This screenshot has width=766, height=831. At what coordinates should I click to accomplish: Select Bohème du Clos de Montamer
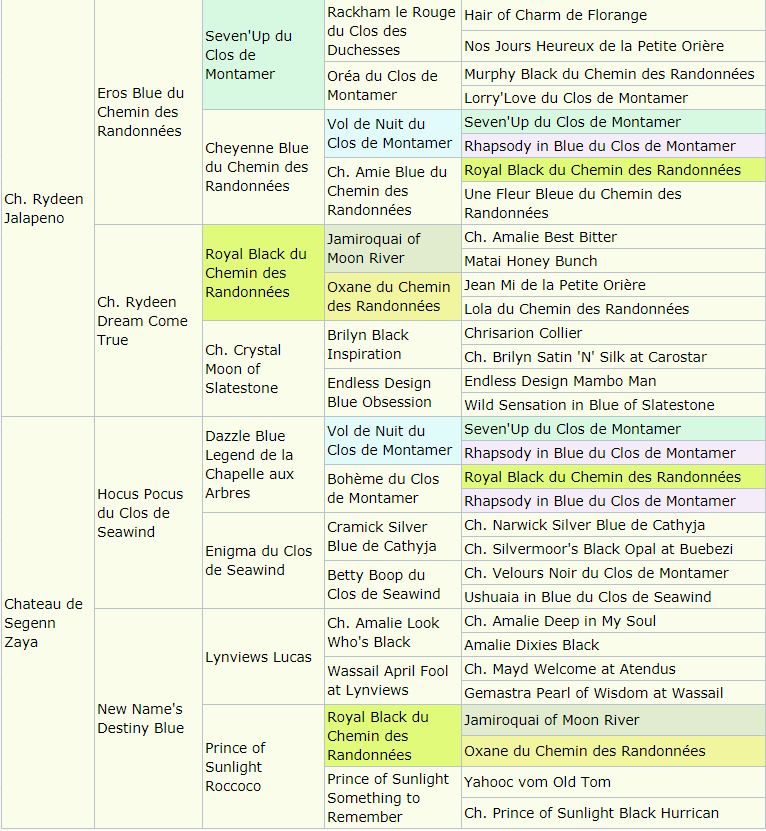[x=393, y=488]
